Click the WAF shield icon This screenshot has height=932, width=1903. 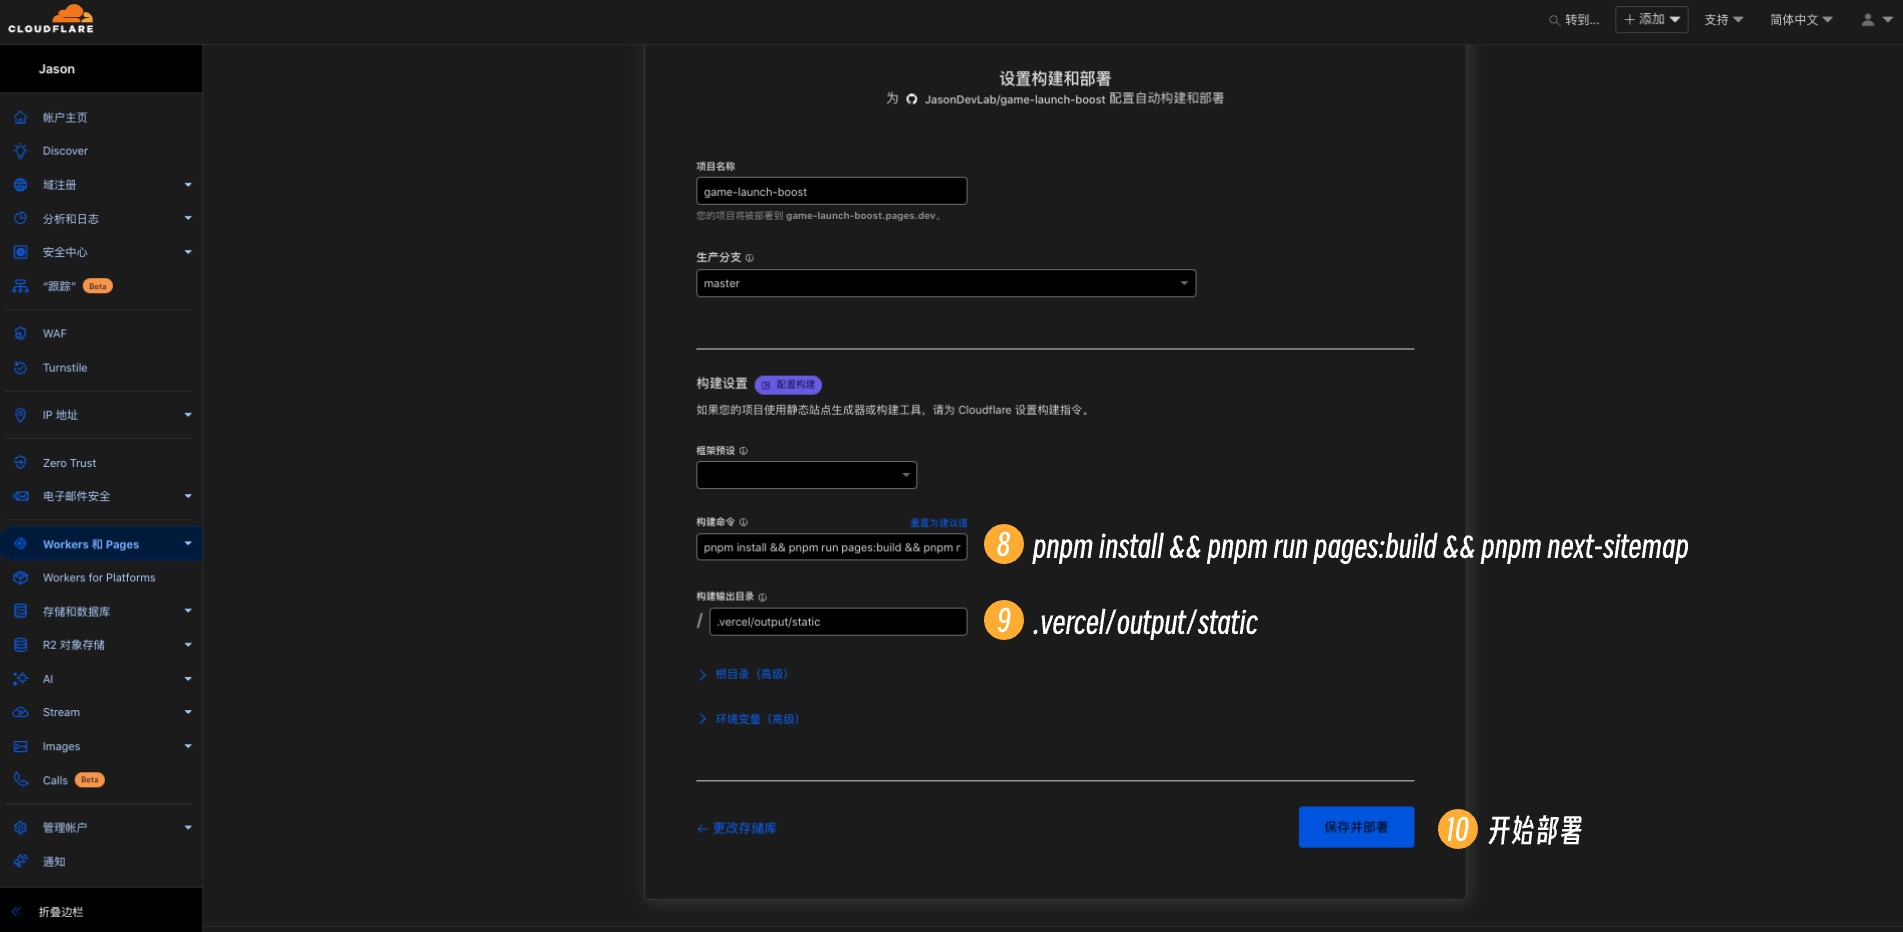click(20, 333)
